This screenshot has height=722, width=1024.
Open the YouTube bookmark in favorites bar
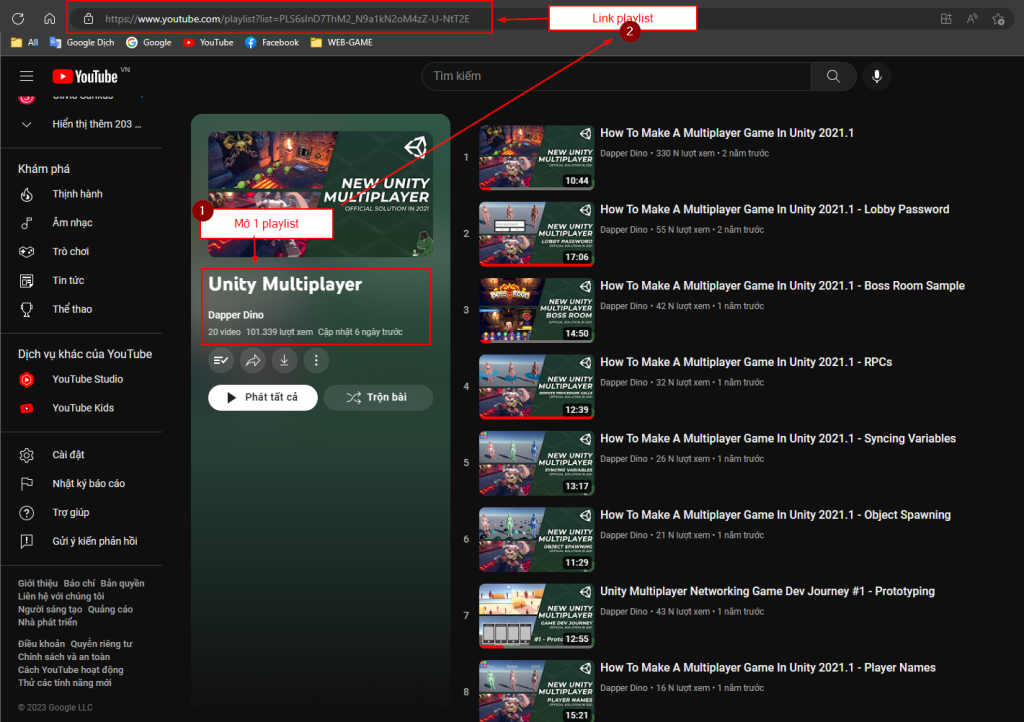pos(208,43)
